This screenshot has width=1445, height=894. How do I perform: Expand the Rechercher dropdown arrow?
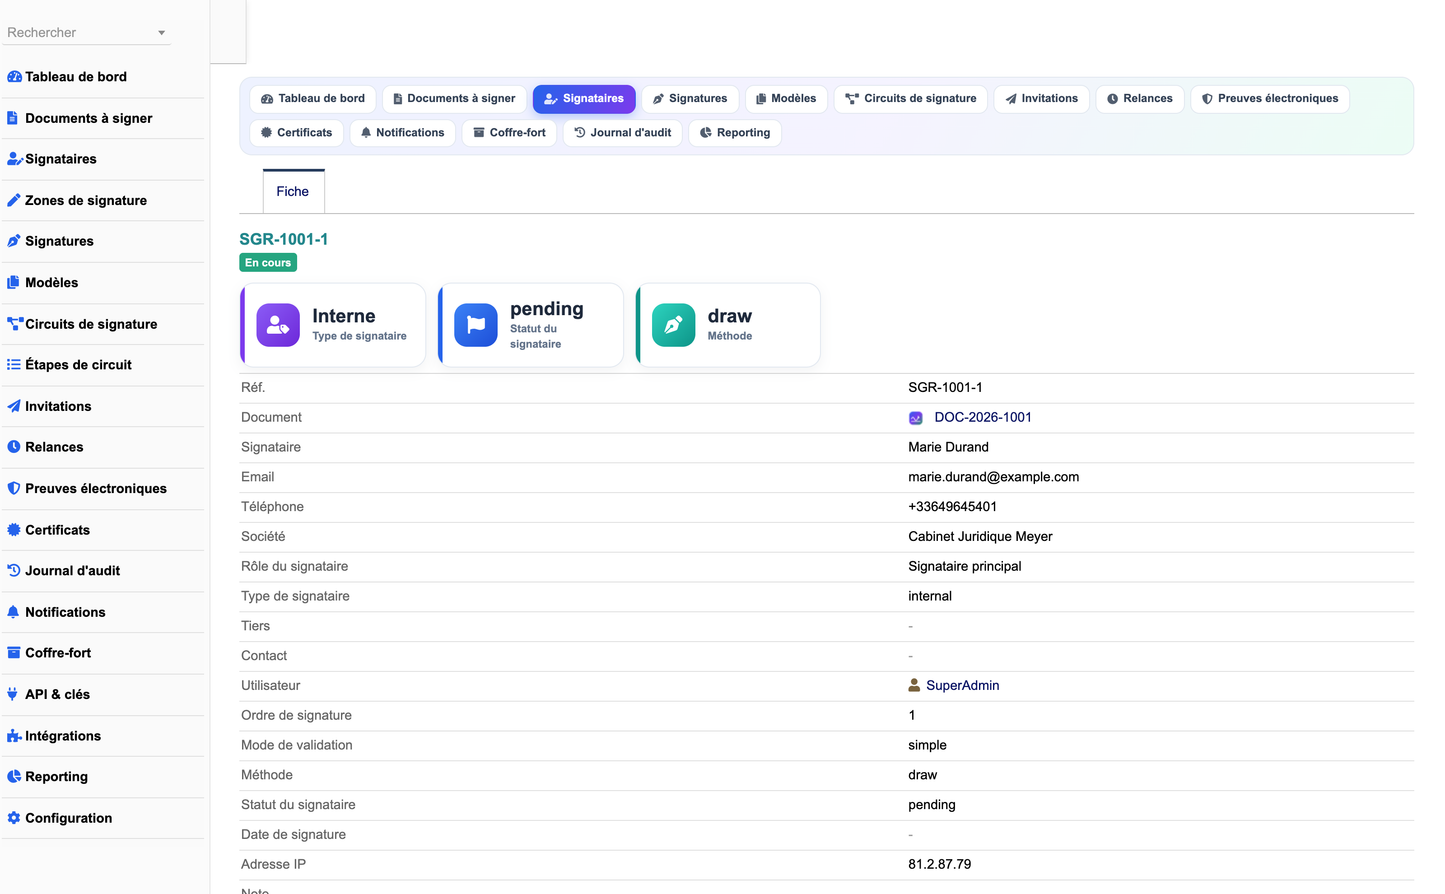pyautogui.click(x=161, y=33)
